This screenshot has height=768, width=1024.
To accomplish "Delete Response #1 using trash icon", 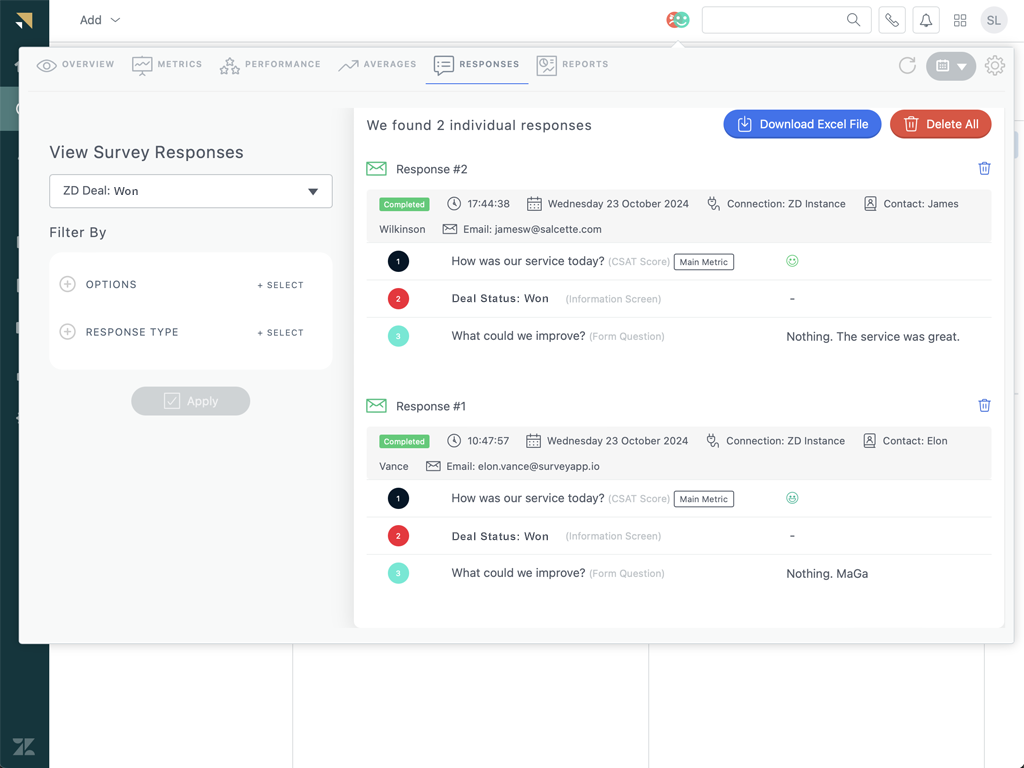I will point(984,406).
